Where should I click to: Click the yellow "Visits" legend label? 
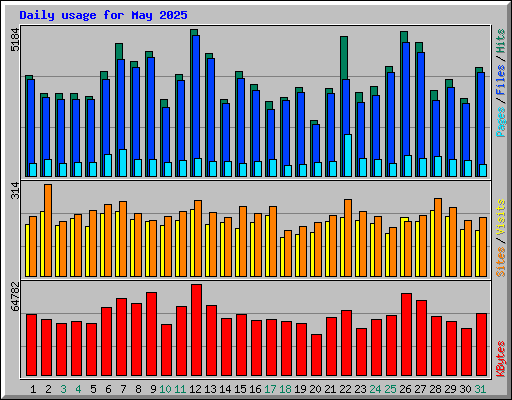pos(500,218)
